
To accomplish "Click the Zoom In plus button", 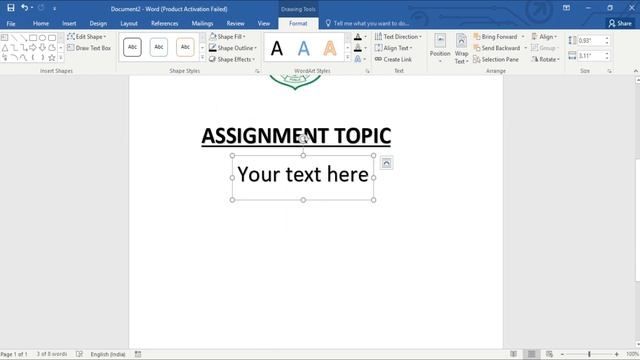I will tap(616, 354).
